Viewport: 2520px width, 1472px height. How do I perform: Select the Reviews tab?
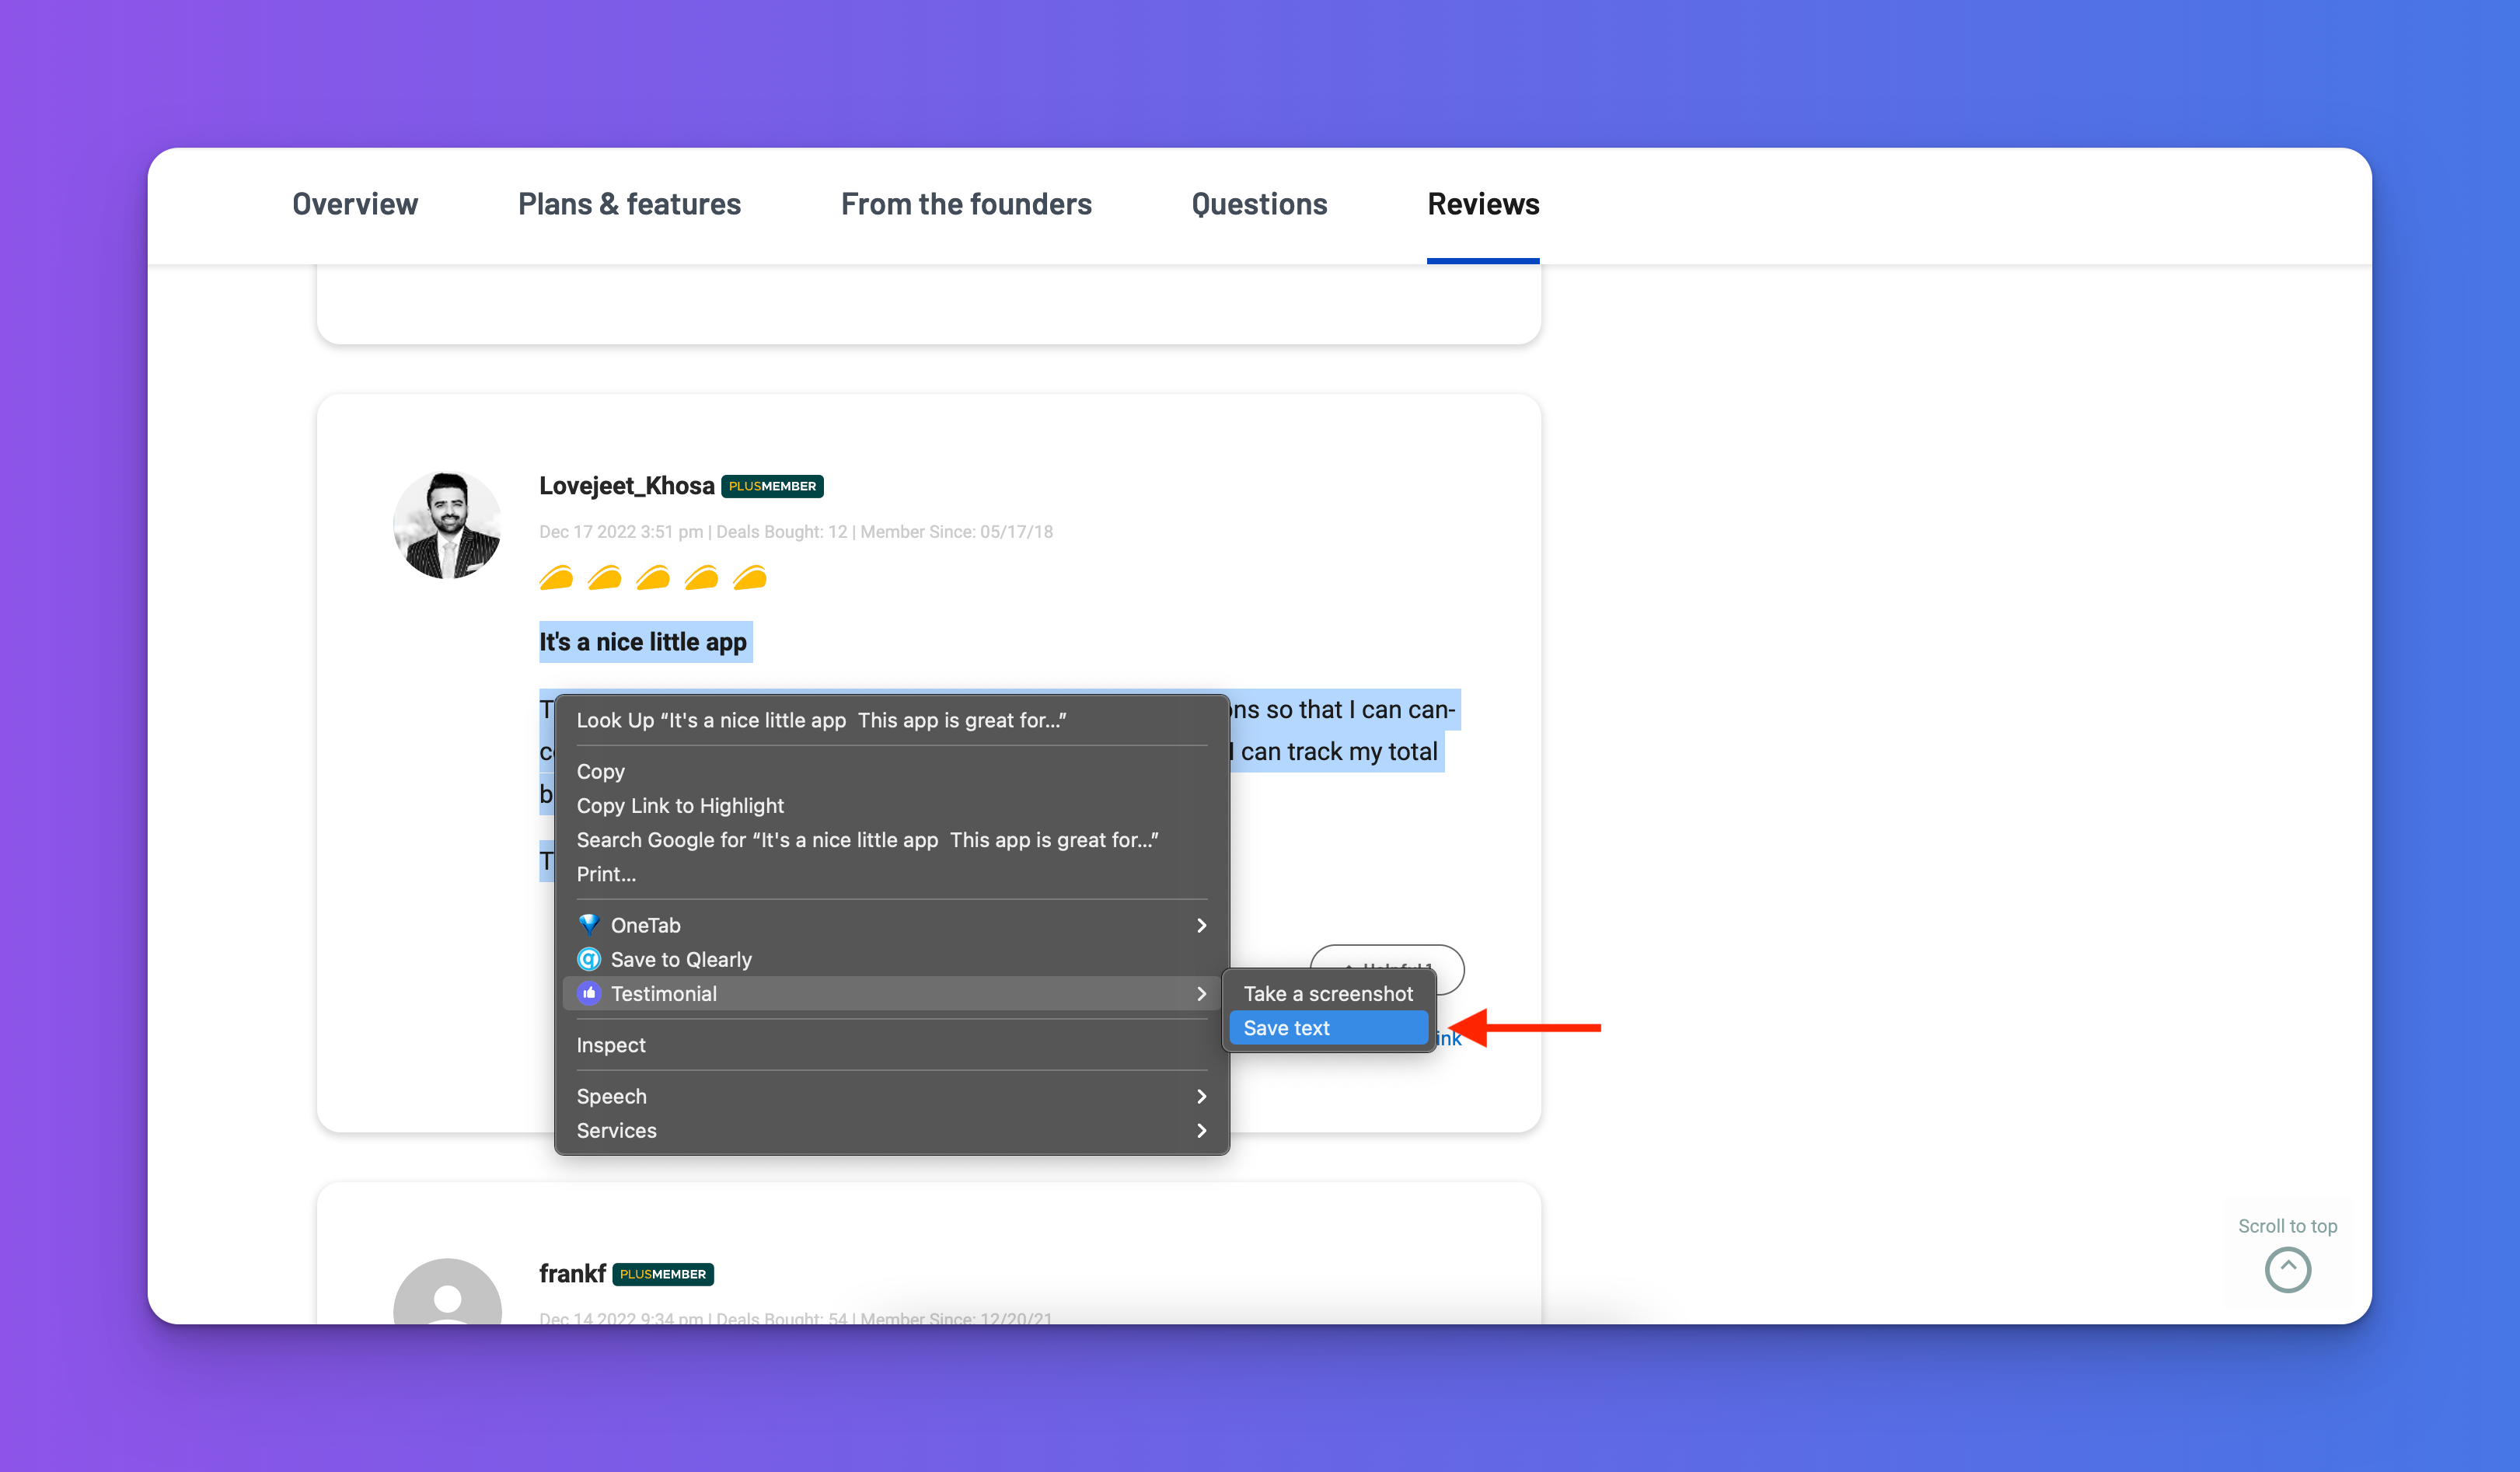tap(1483, 204)
